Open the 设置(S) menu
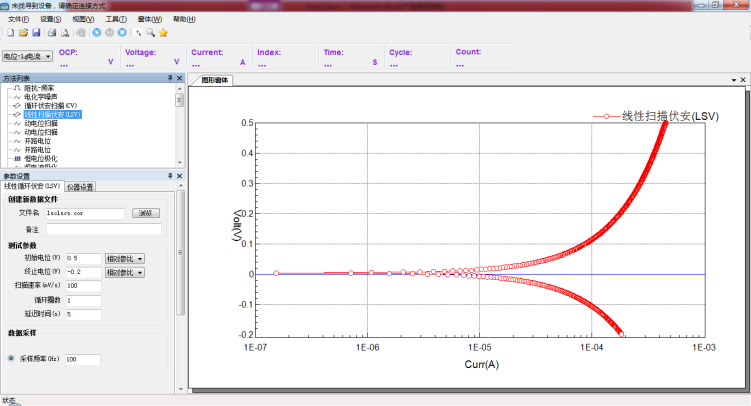 (x=50, y=19)
